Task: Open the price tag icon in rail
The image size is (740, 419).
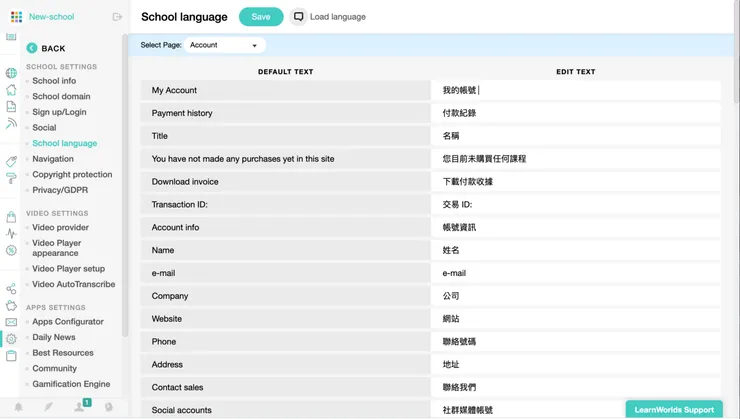Action: (x=11, y=162)
